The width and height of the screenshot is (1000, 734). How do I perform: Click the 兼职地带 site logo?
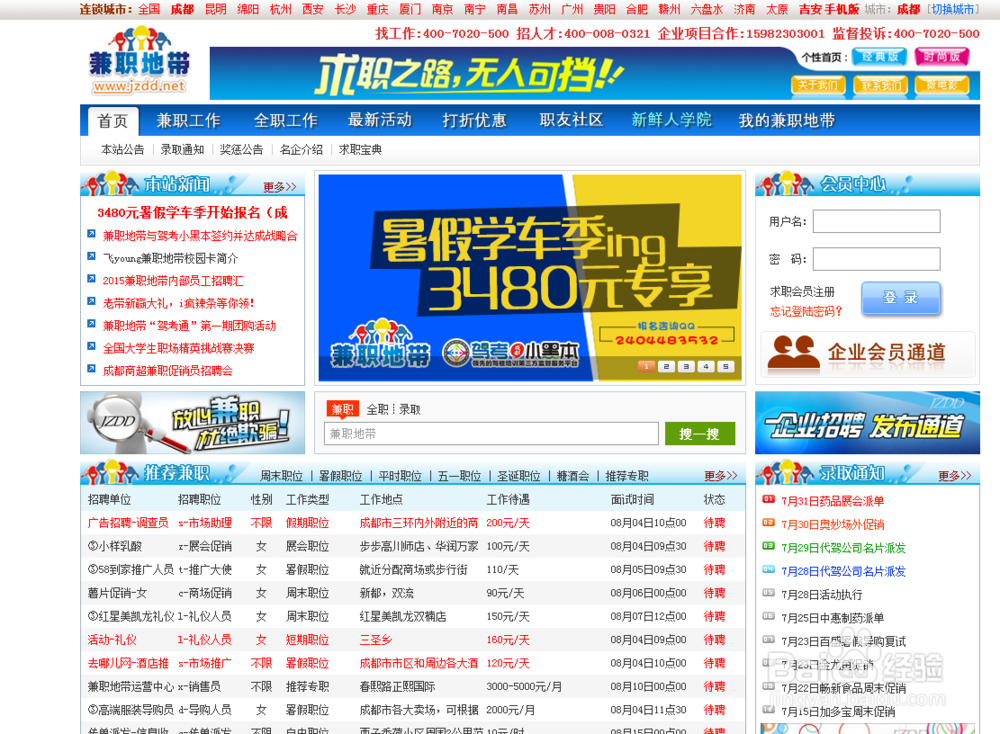tap(139, 62)
